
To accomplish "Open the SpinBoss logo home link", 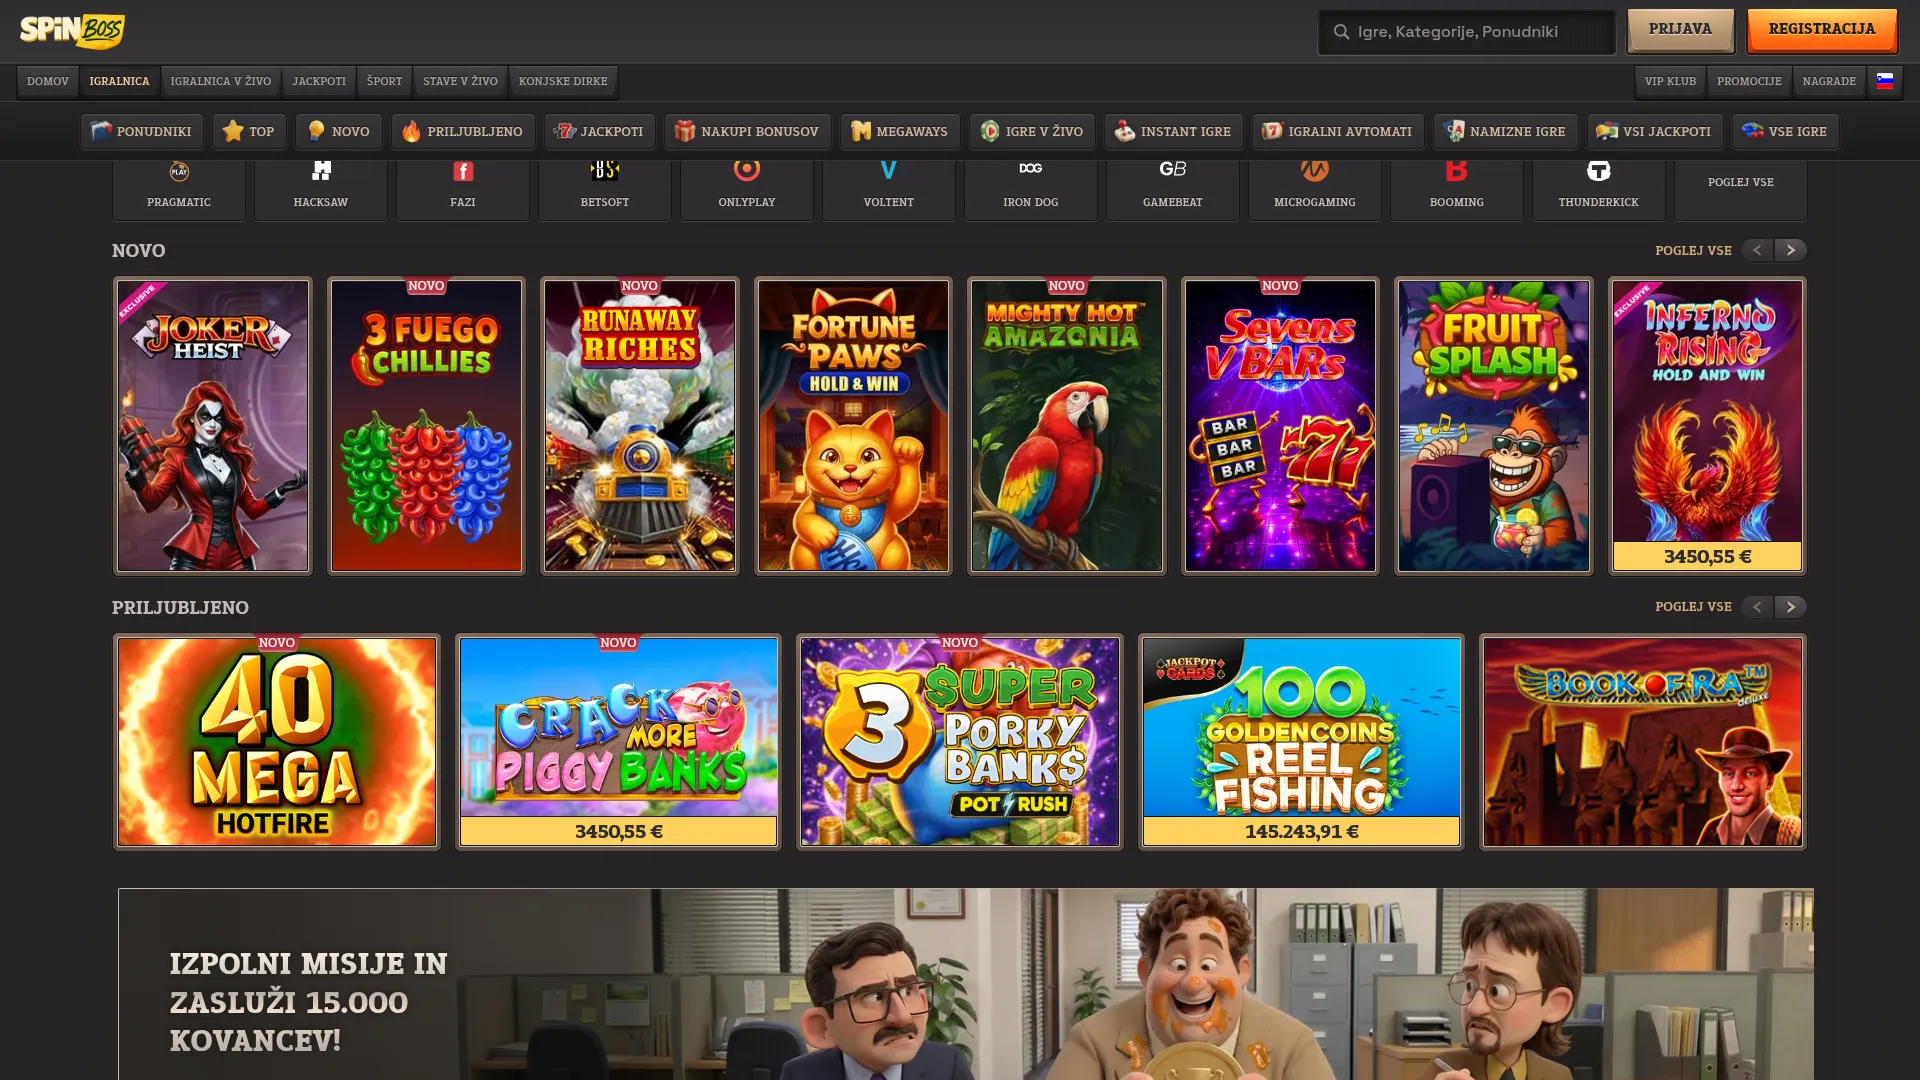I will [72, 31].
